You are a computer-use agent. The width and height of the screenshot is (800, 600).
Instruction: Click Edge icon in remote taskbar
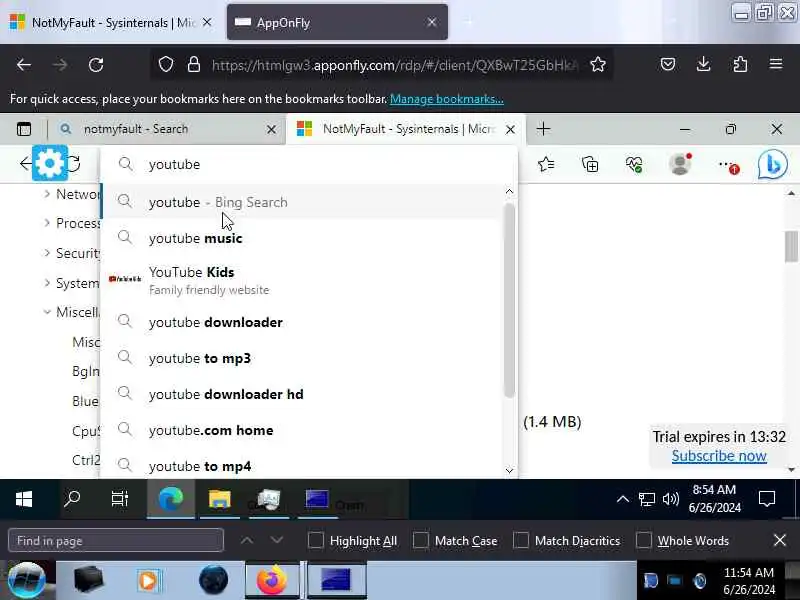(170, 498)
